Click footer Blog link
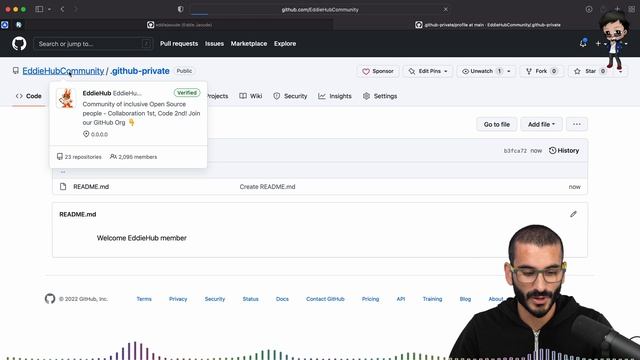 point(465,299)
